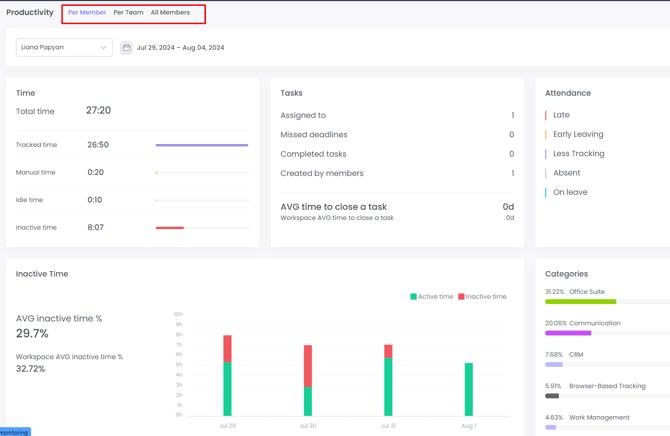Click the red Inactive time progress bar

[170, 228]
